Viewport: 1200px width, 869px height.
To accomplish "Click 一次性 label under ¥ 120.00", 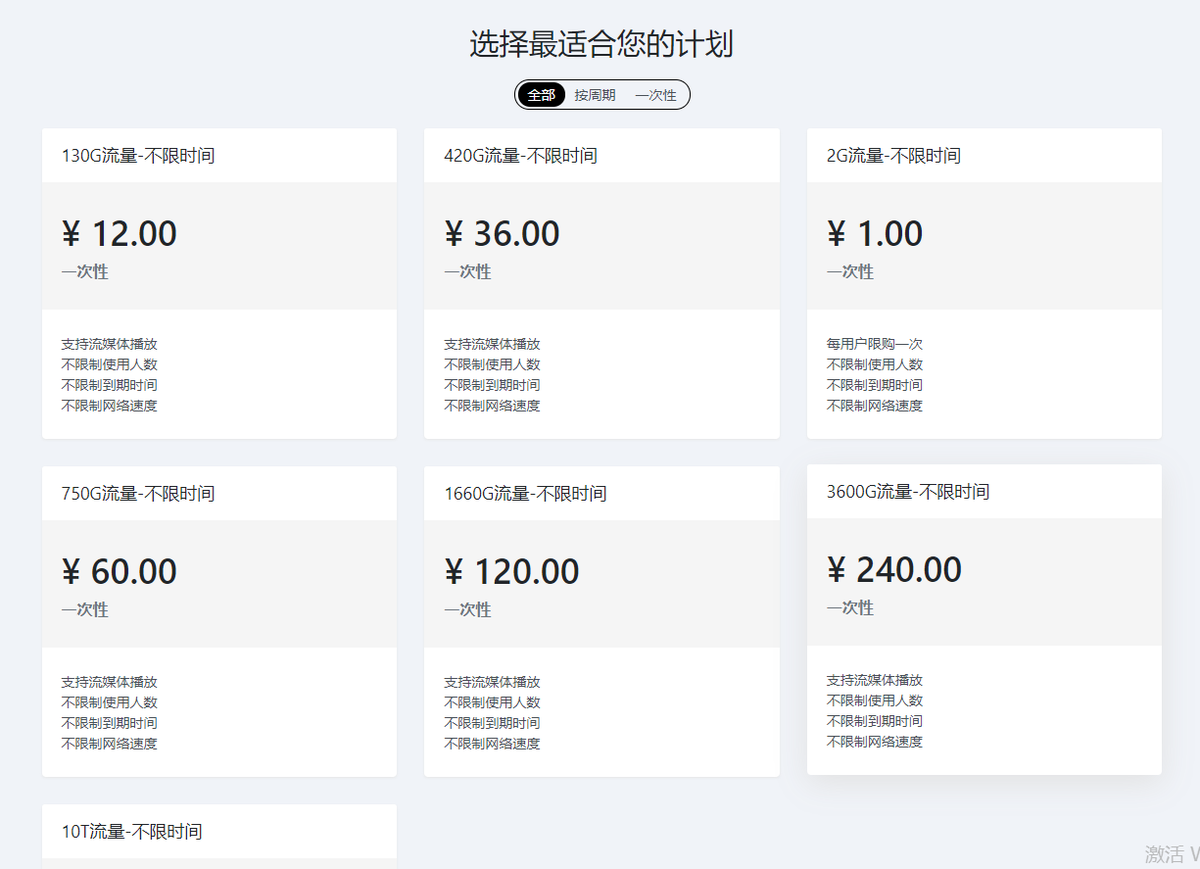I will point(468,610).
